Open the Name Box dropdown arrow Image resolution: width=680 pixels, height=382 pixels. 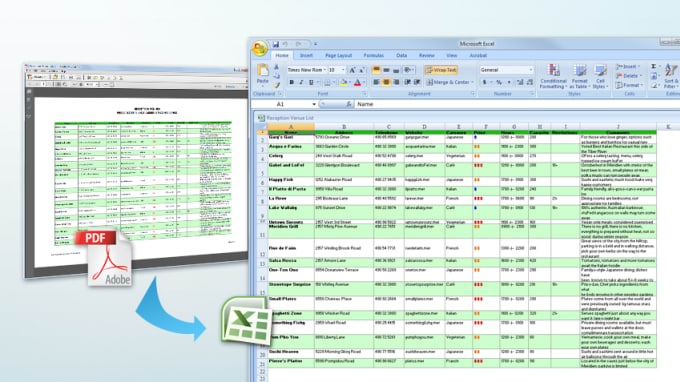pyautogui.click(x=314, y=104)
